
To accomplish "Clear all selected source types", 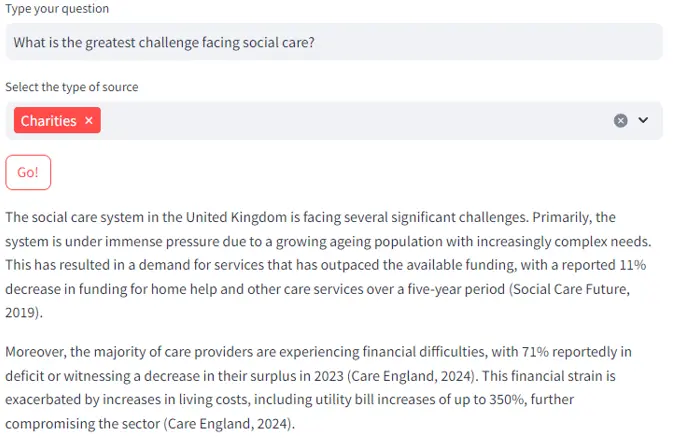I will (620, 121).
